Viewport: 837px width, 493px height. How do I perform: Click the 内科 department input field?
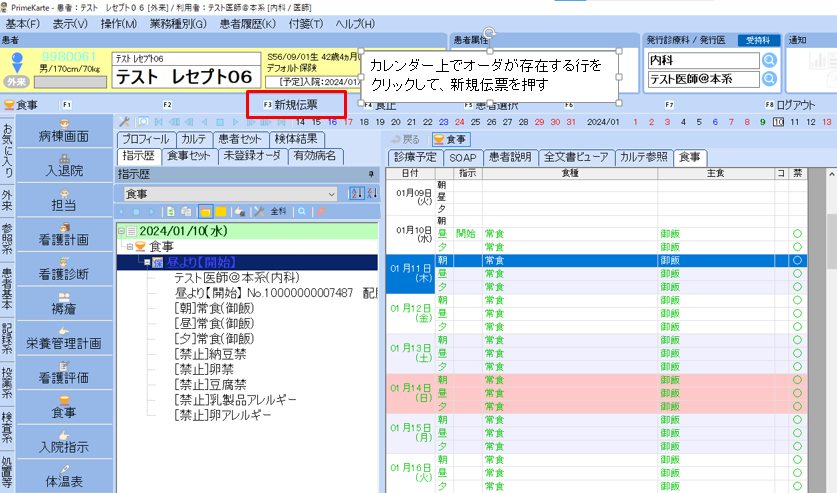click(704, 60)
